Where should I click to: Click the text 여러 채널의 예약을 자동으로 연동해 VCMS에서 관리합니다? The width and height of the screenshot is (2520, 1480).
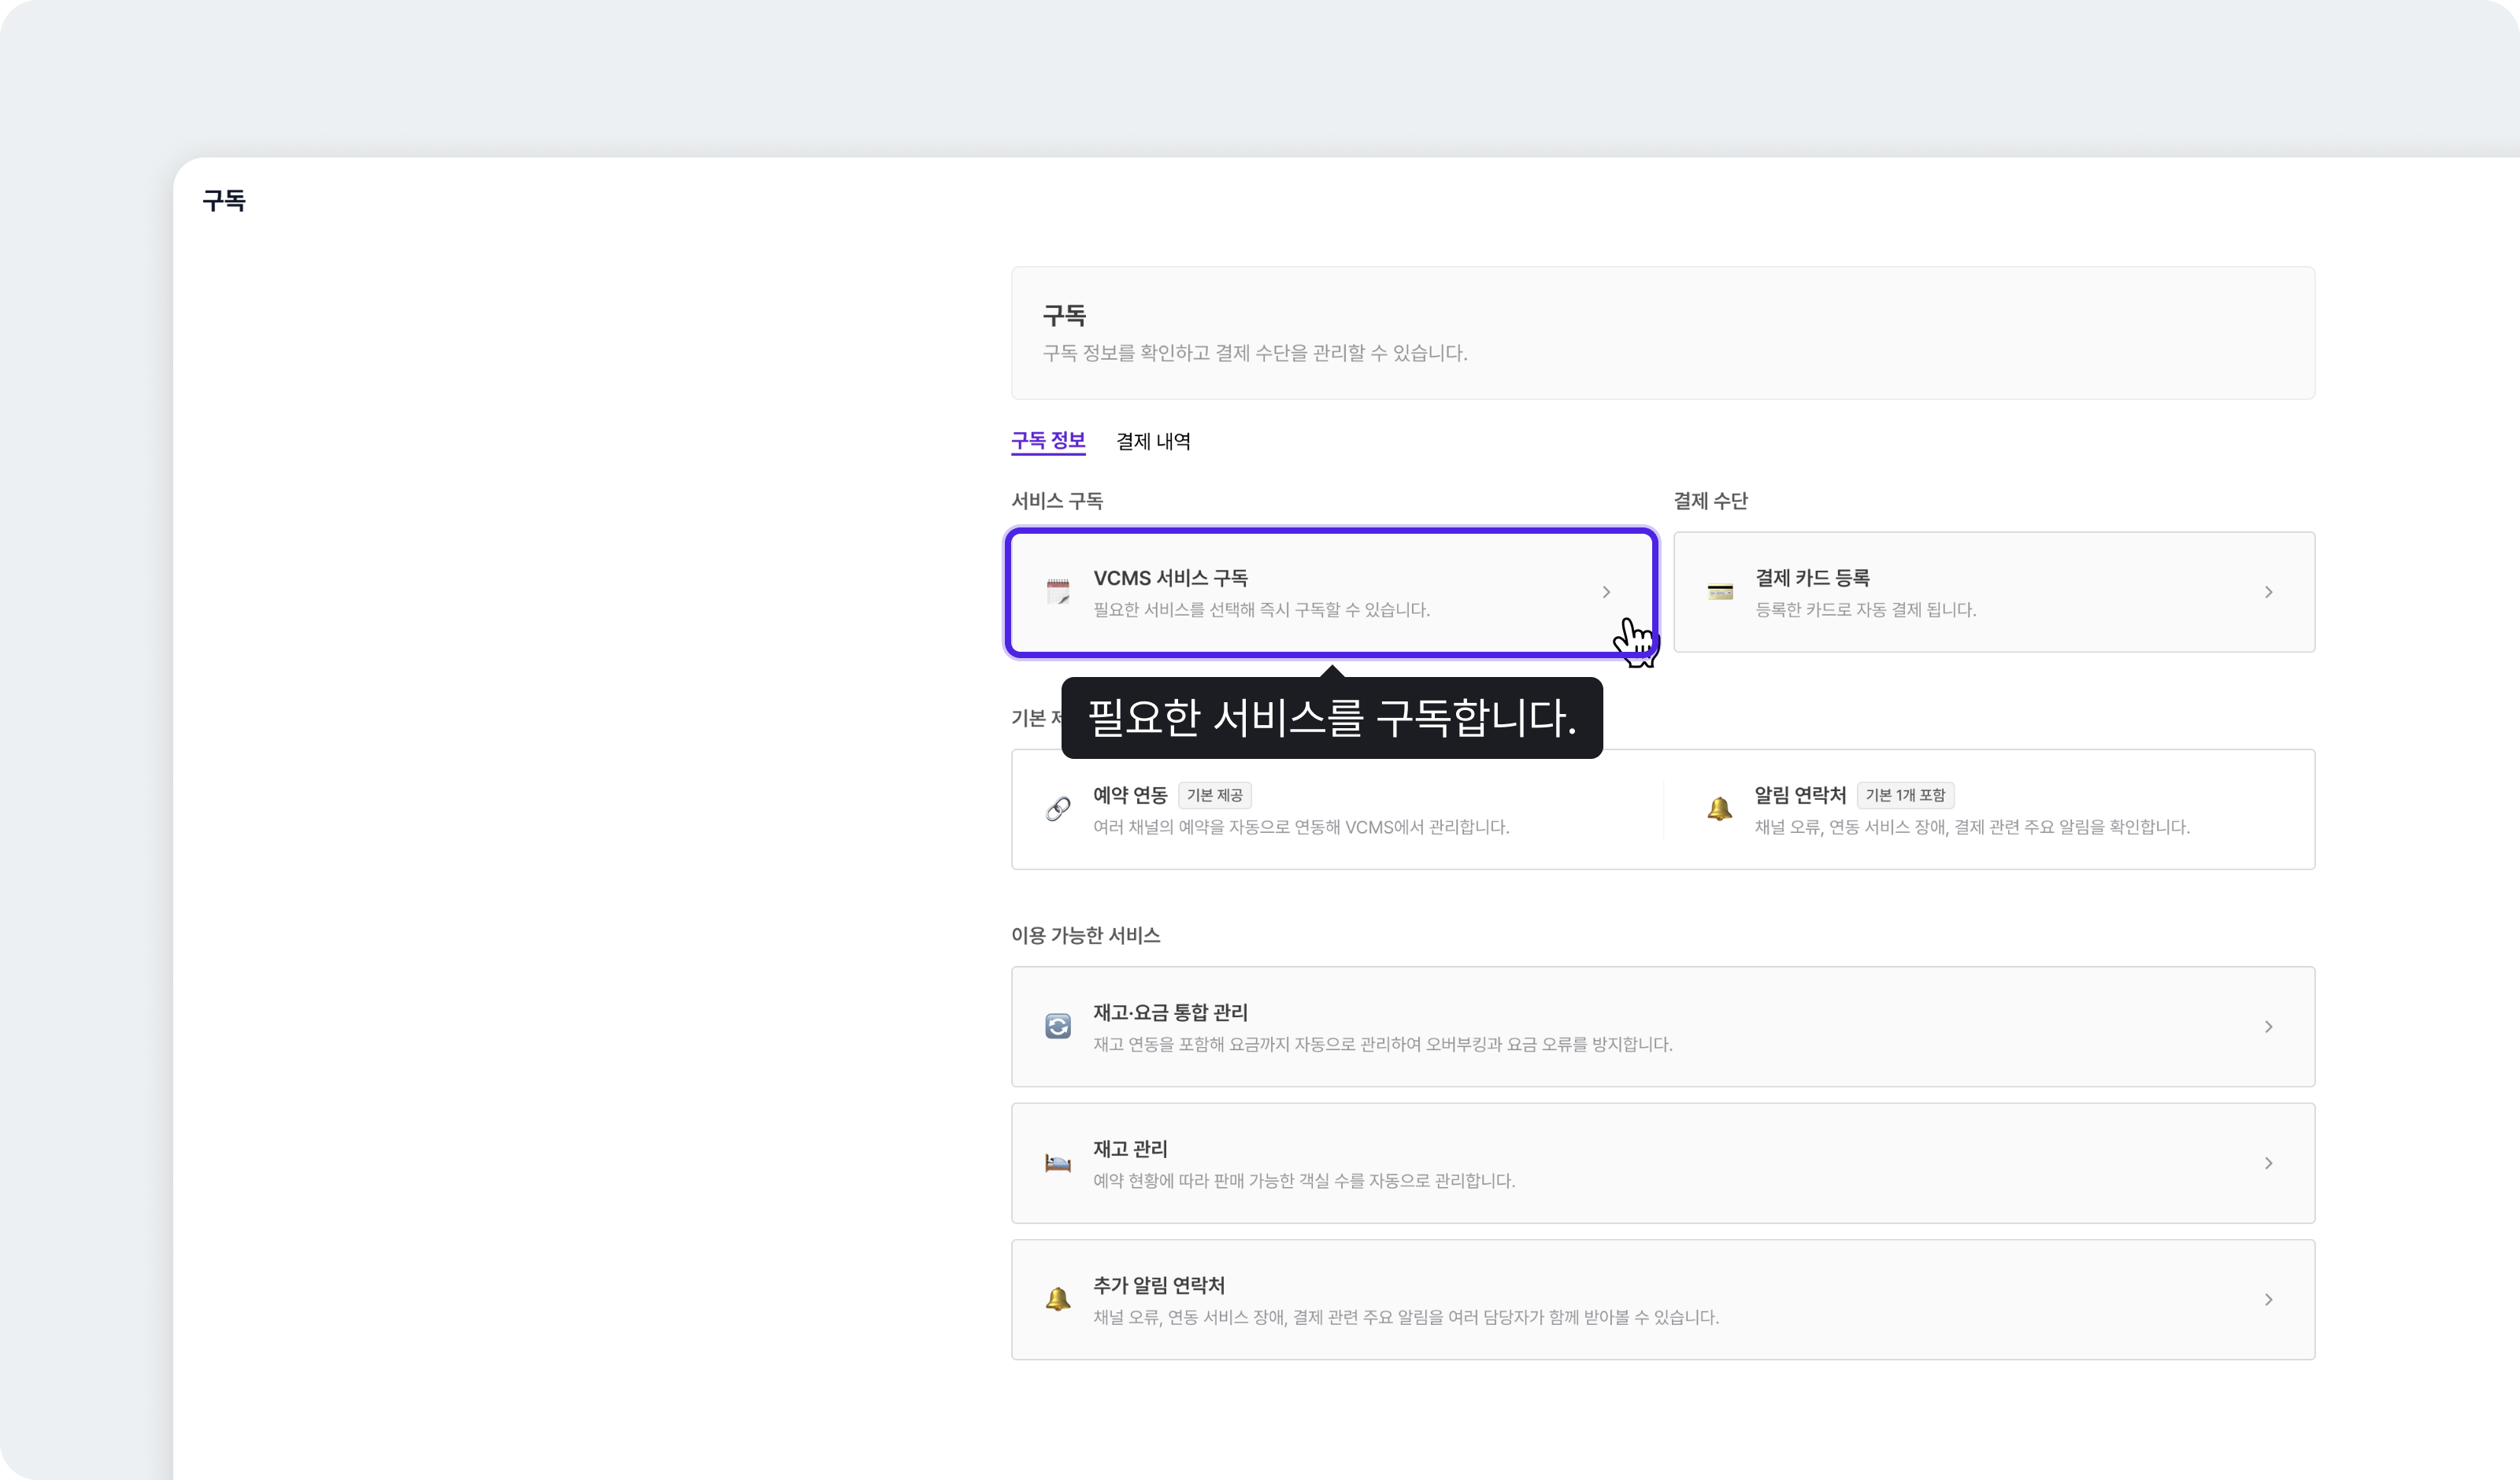click(x=1301, y=827)
